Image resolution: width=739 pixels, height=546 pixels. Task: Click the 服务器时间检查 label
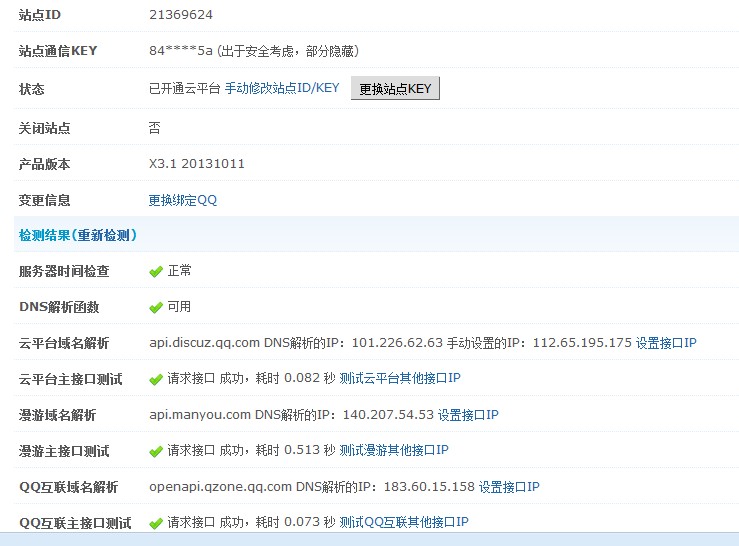pos(64,272)
